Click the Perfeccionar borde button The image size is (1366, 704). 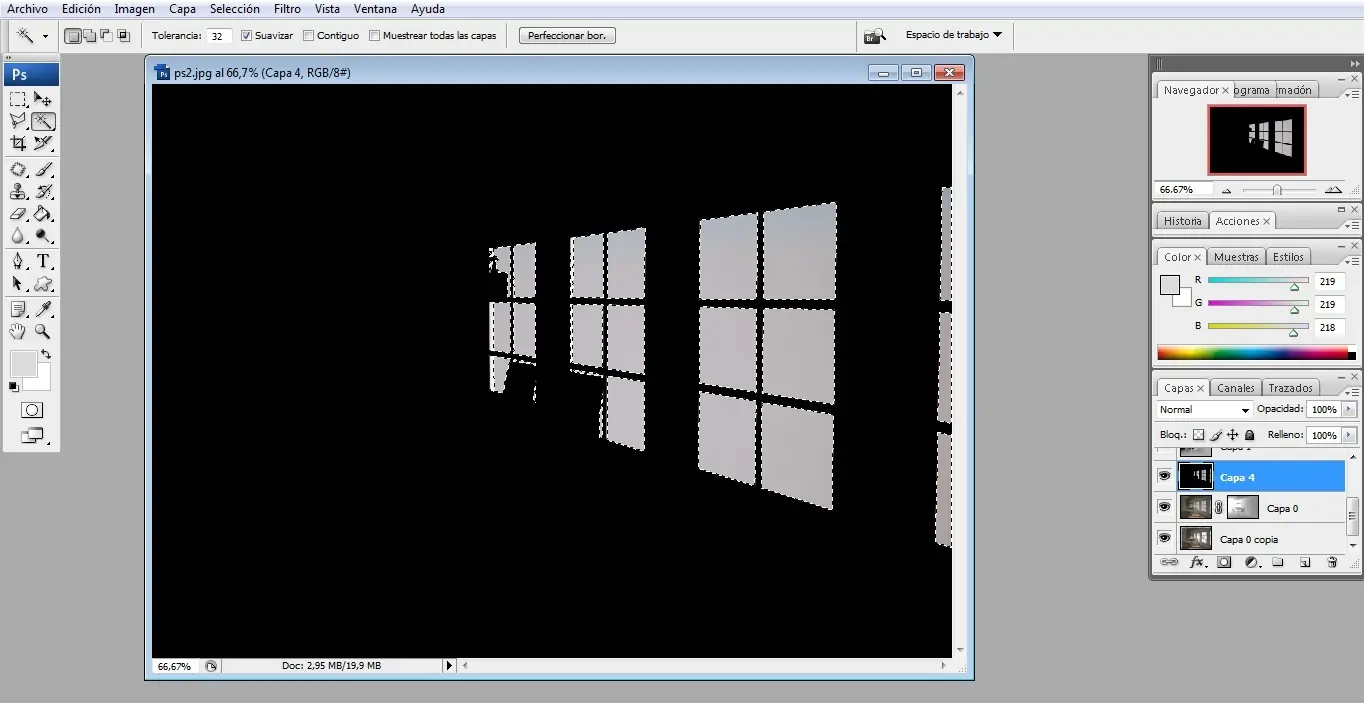click(567, 36)
